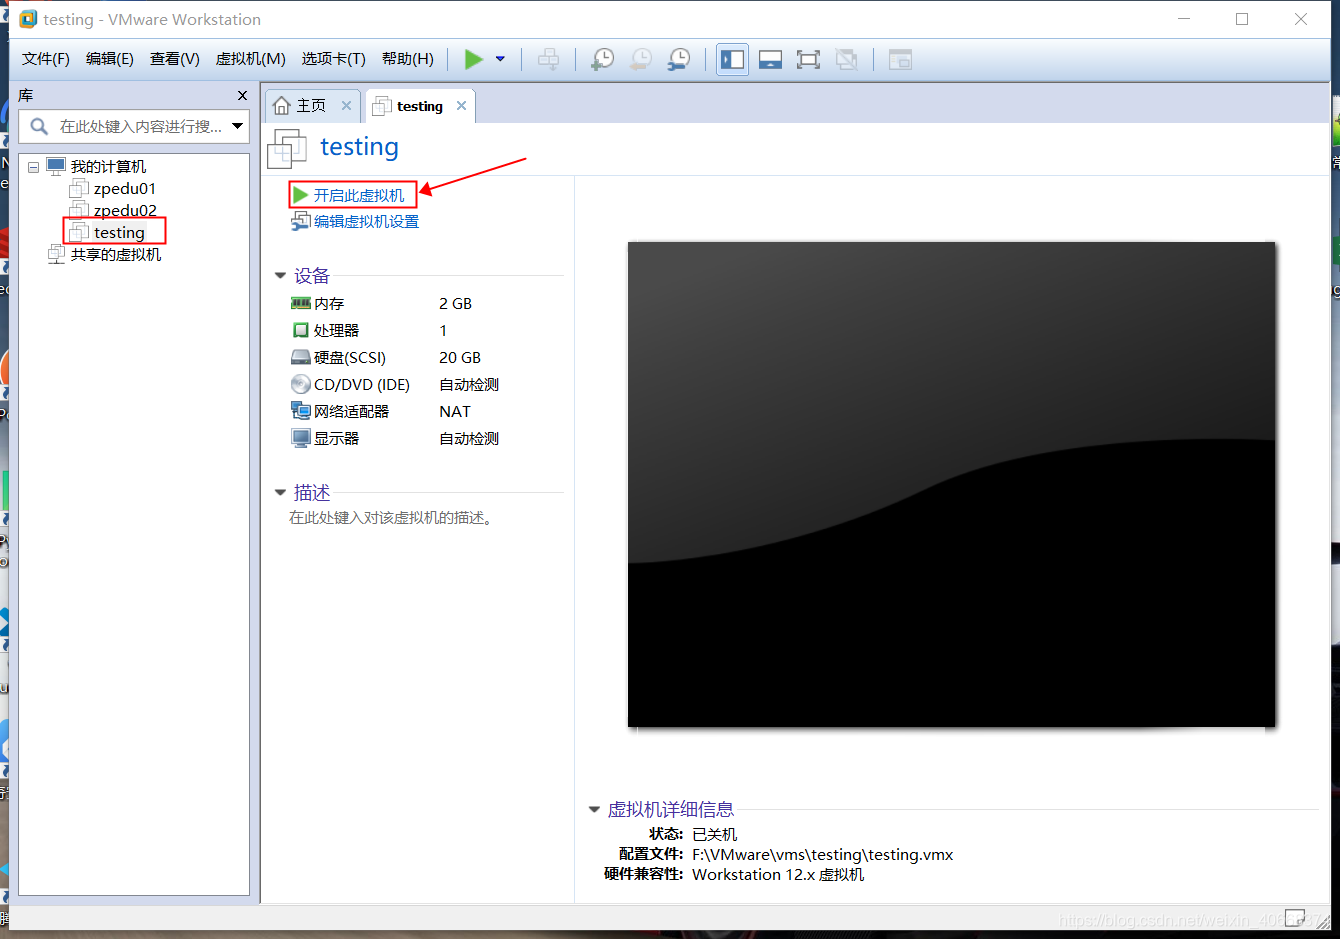Image resolution: width=1340 pixels, height=939 pixels.
Task: Click the memory chip icon beside 内存
Action: point(300,303)
